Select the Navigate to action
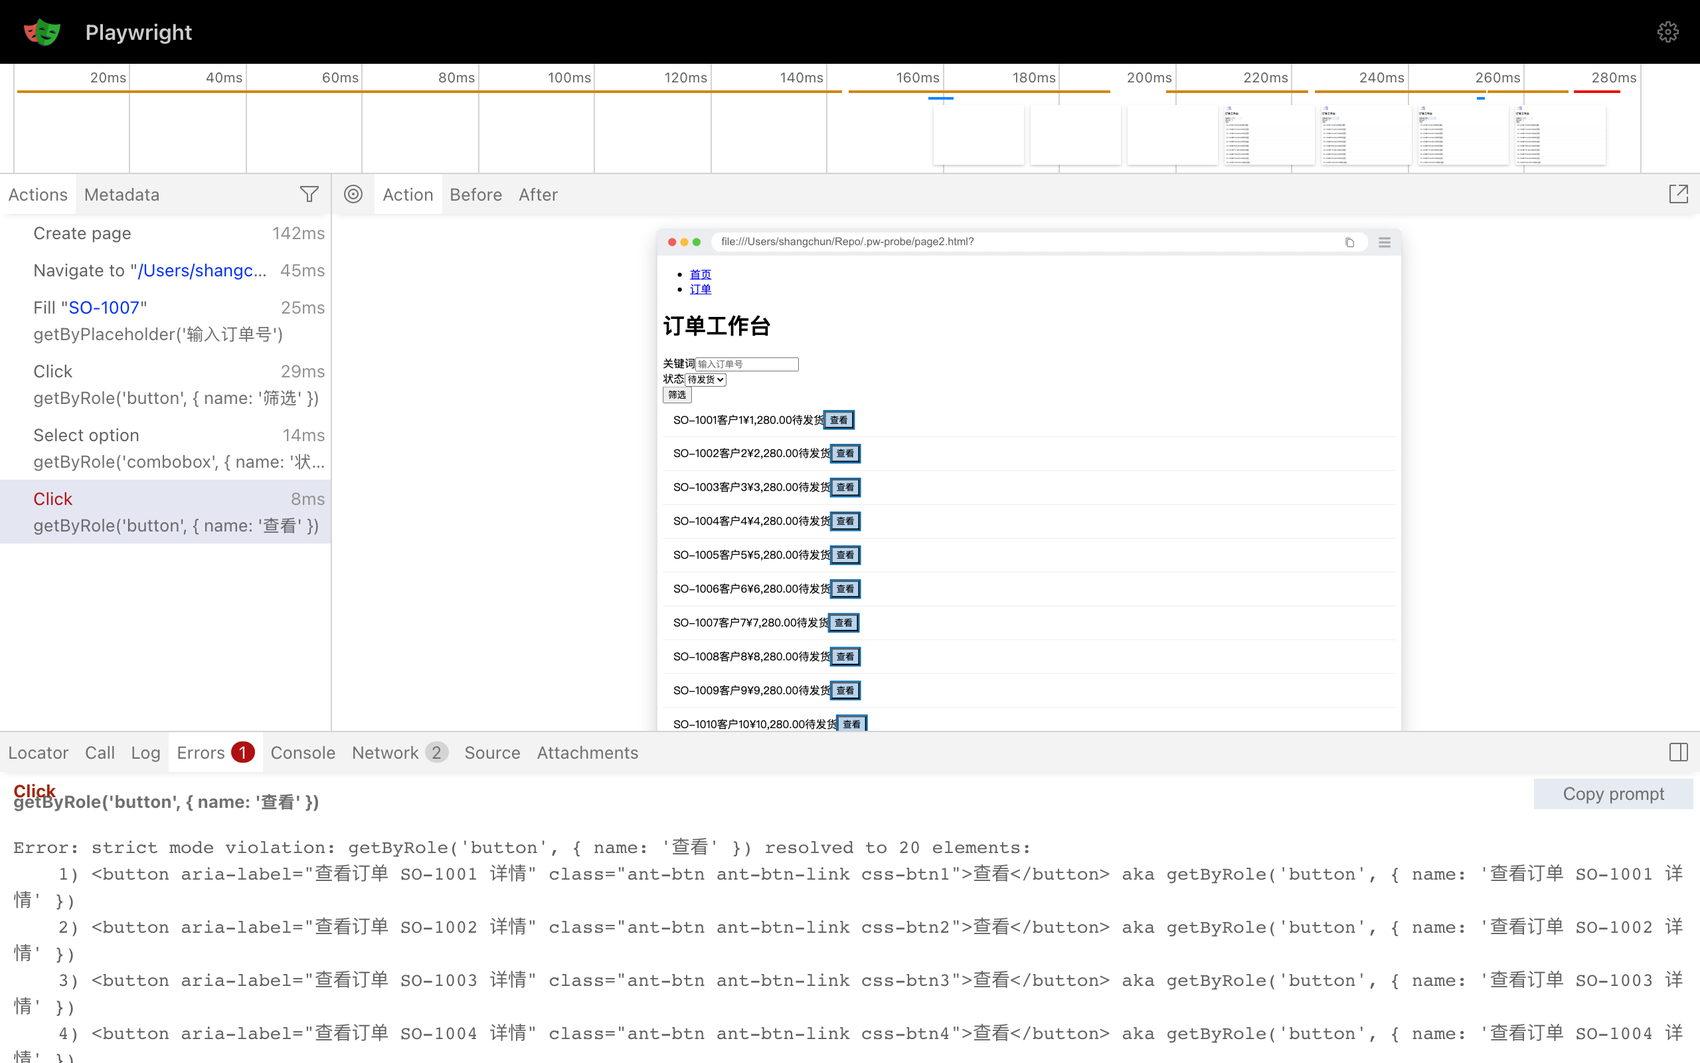 tap(165, 270)
